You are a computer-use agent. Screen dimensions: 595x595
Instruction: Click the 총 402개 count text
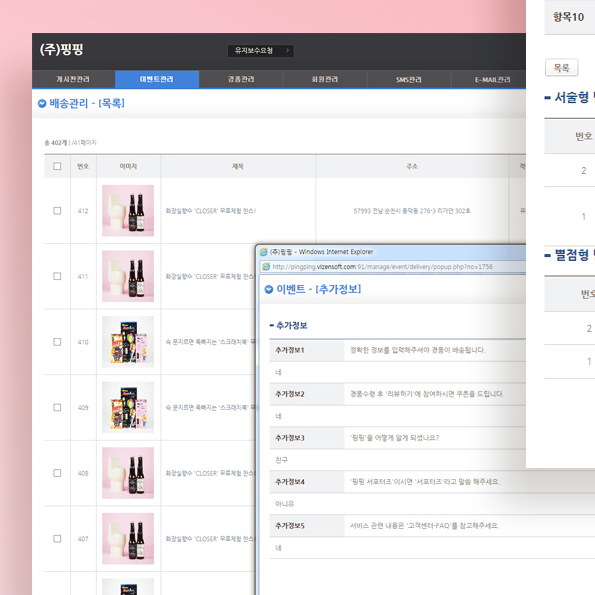pos(55,143)
